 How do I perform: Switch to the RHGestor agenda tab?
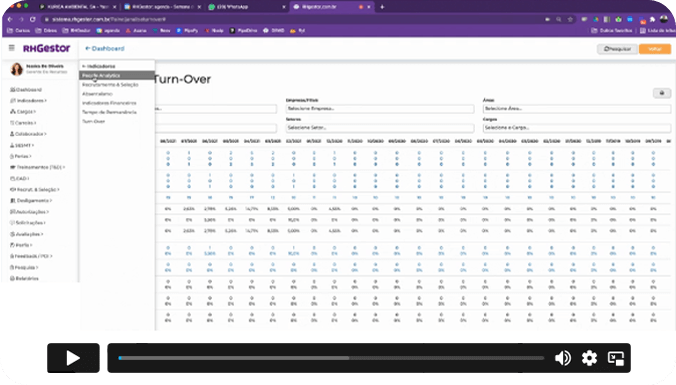[x=162, y=7]
